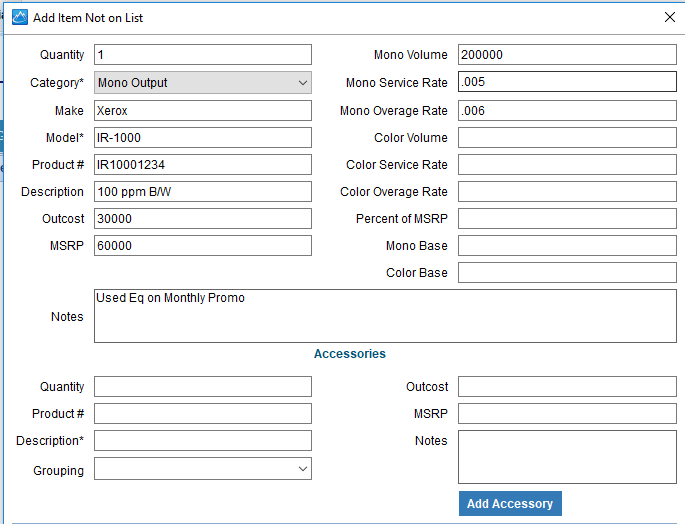The image size is (685, 524).
Task: Click into Product # field IR10001234
Action: [203, 165]
